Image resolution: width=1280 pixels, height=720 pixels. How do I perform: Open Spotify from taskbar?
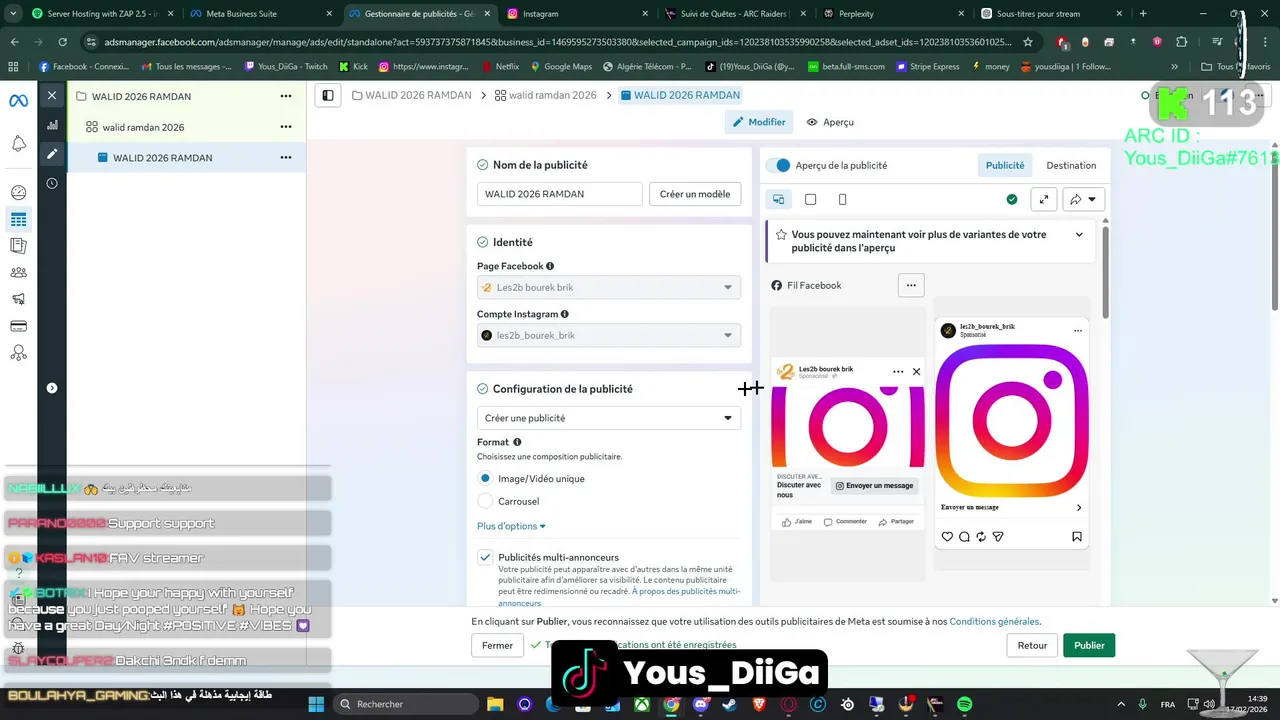click(x=964, y=704)
